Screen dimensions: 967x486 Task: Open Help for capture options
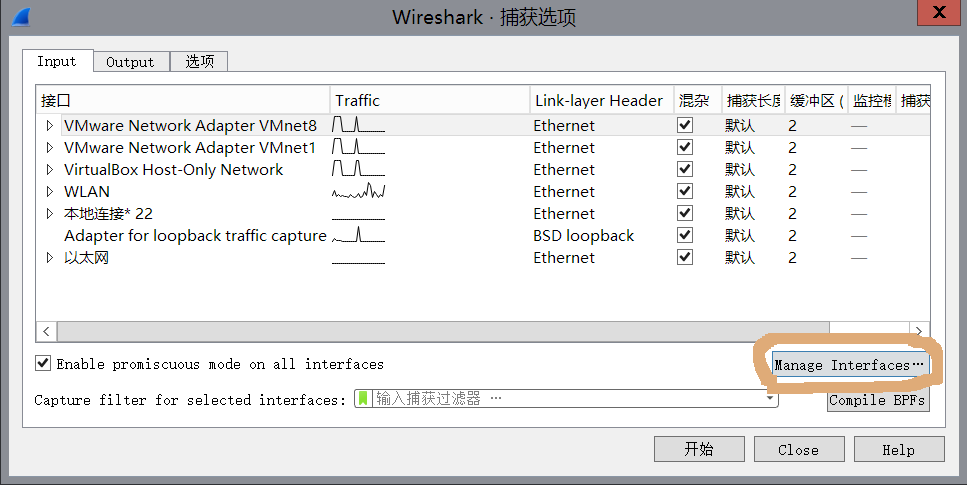click(899, 449)
